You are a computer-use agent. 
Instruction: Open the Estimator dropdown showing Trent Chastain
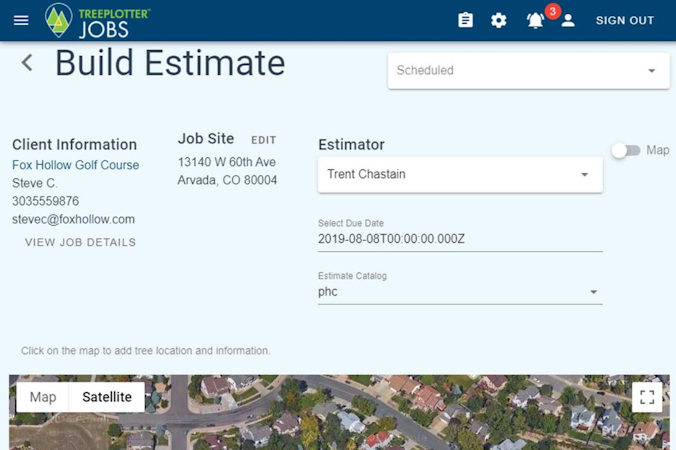point(460,175)
